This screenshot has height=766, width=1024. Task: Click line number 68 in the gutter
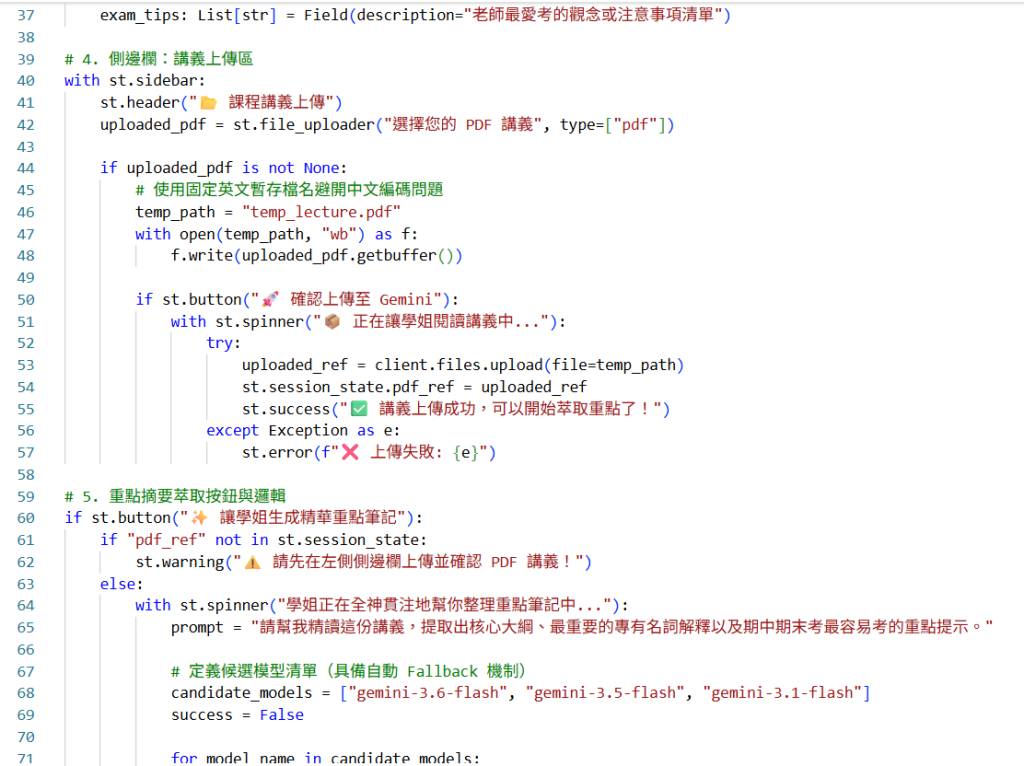tap(25, 693)
